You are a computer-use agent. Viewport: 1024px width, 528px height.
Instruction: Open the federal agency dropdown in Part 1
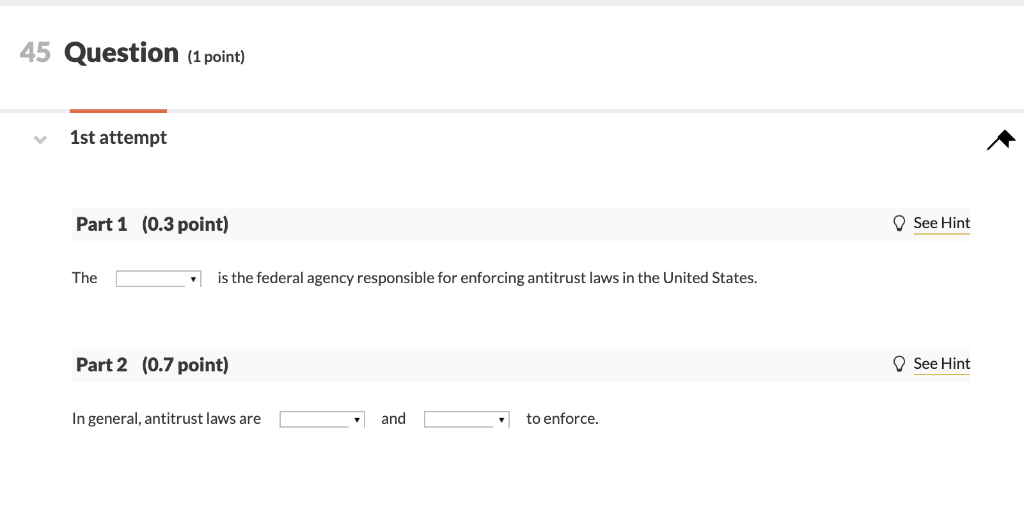tap(159, 279)
